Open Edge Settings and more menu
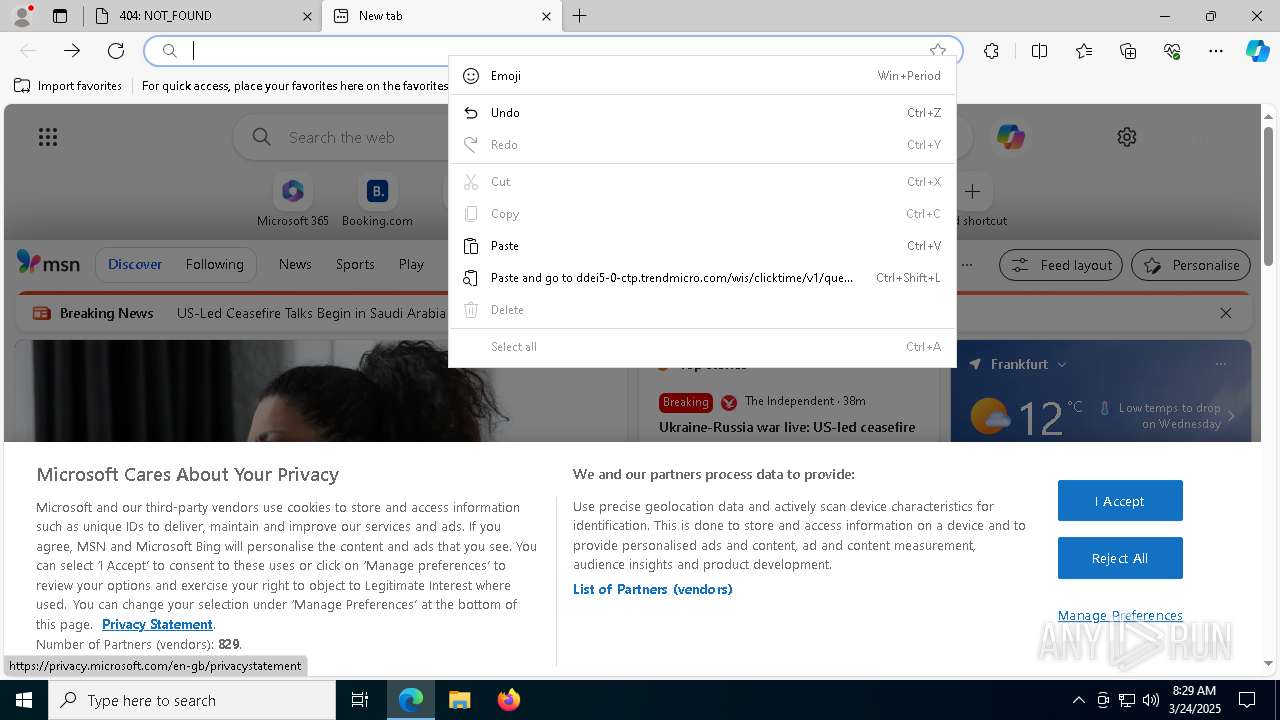Screen dimensions: 1280x720 pos(1216,51)
